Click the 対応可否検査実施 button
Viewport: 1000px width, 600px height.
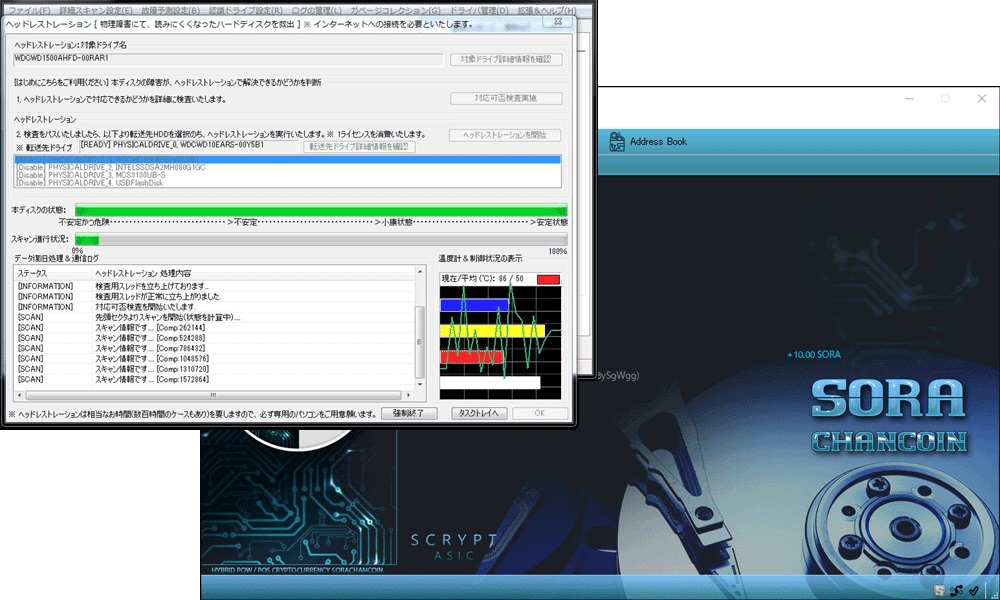(x=506, y=98)
